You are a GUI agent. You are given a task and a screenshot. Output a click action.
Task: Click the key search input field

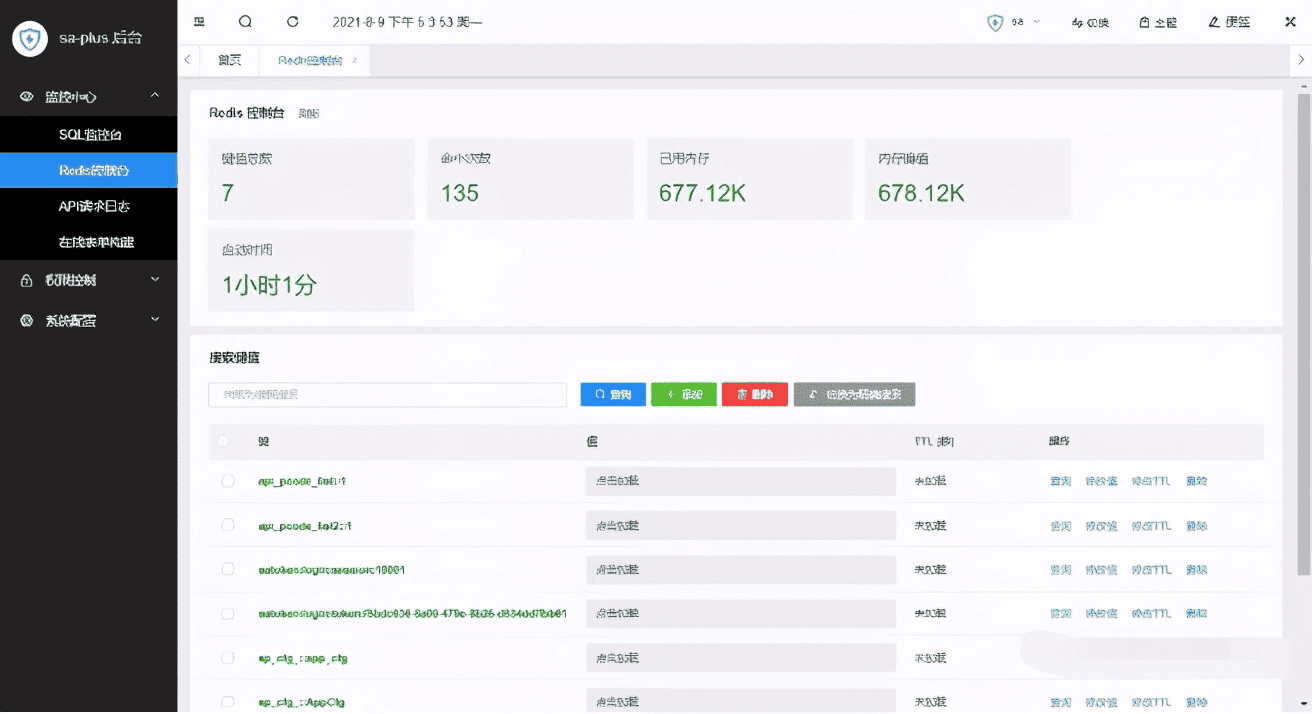388,394
